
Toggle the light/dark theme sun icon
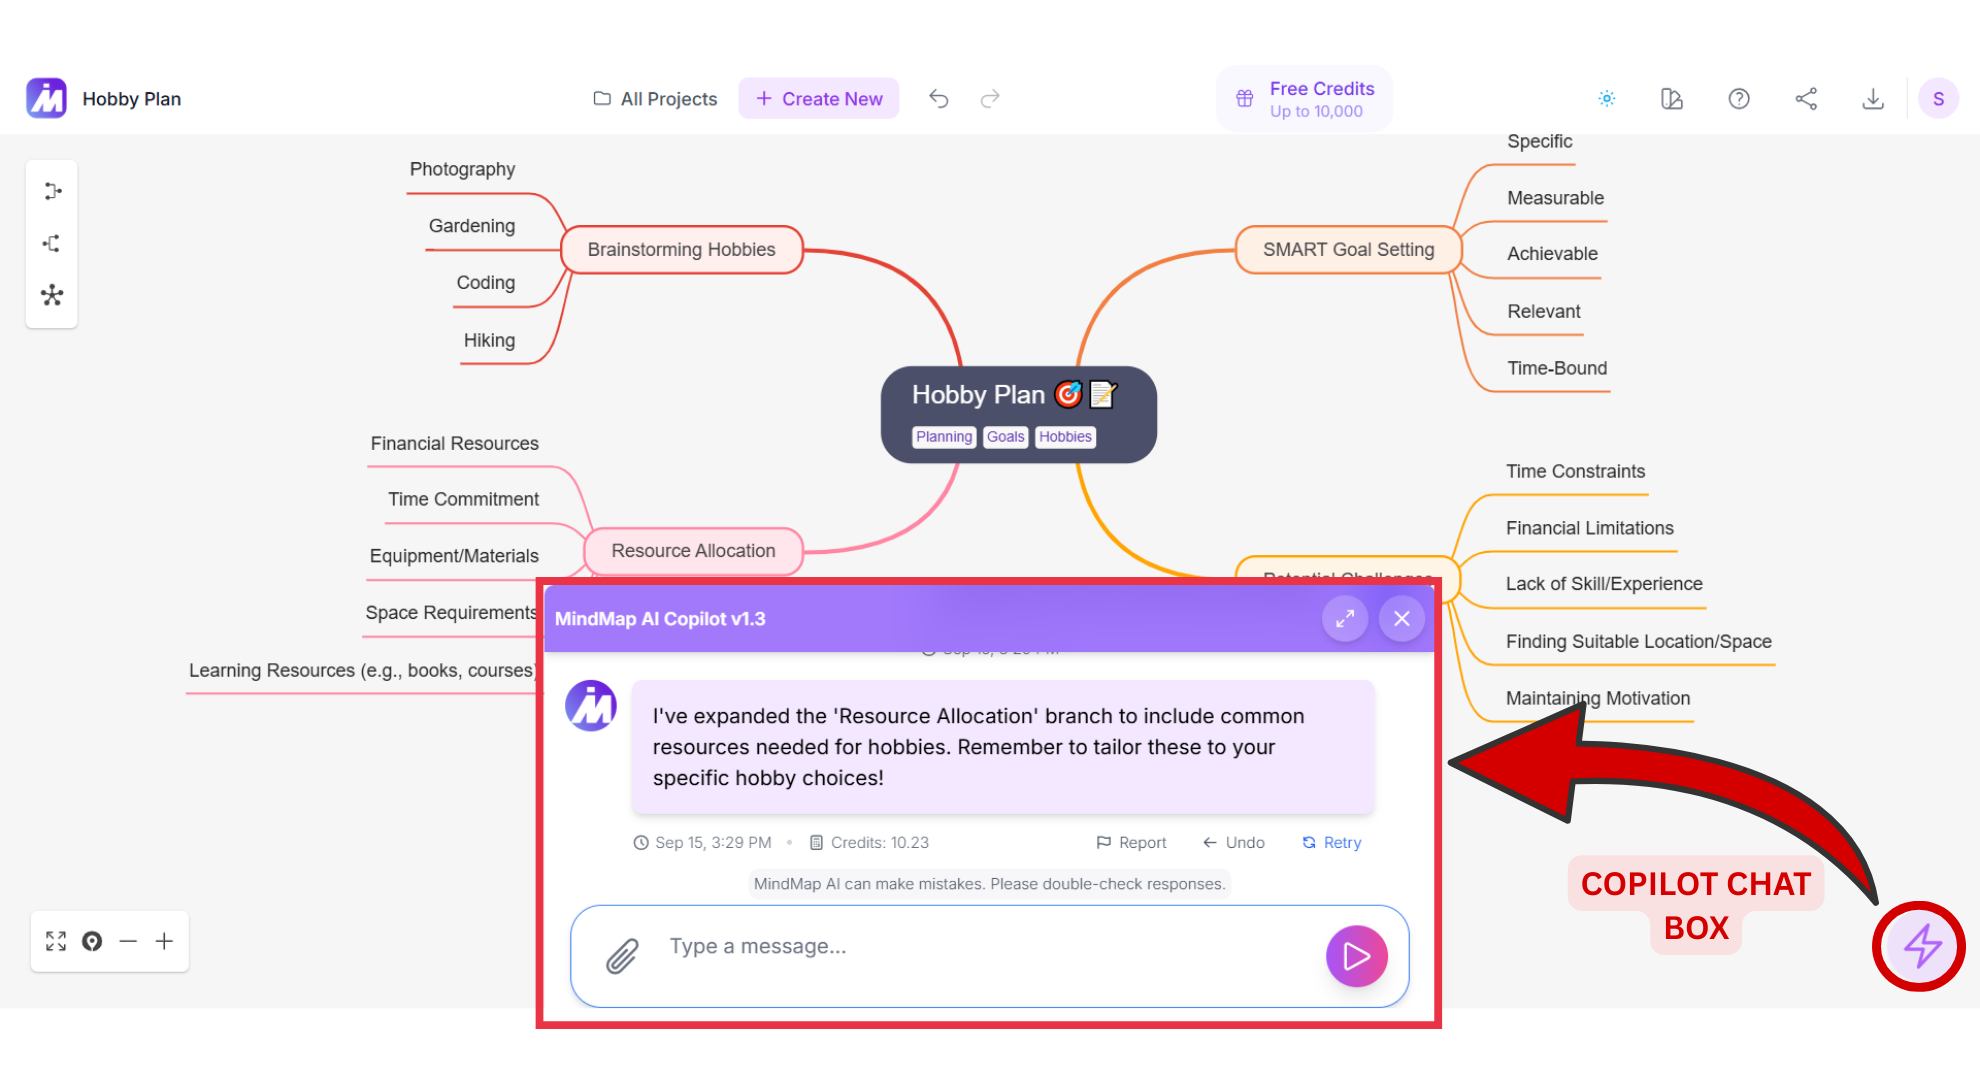[1606, 98]
